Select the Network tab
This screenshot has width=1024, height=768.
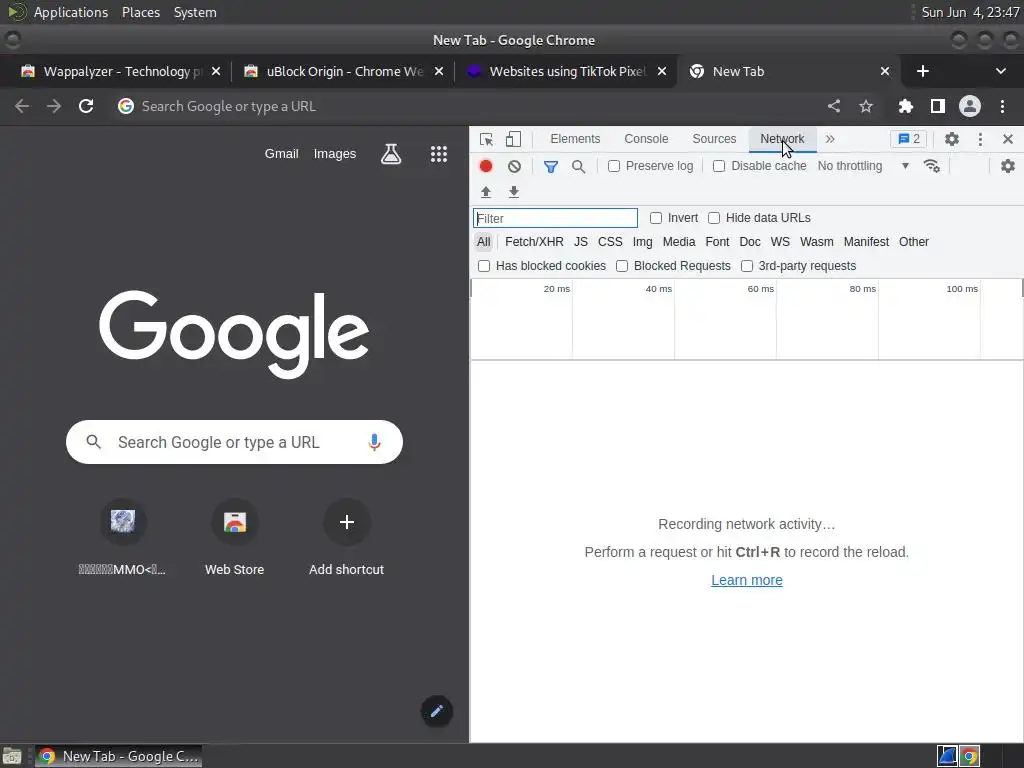point(782,139)
